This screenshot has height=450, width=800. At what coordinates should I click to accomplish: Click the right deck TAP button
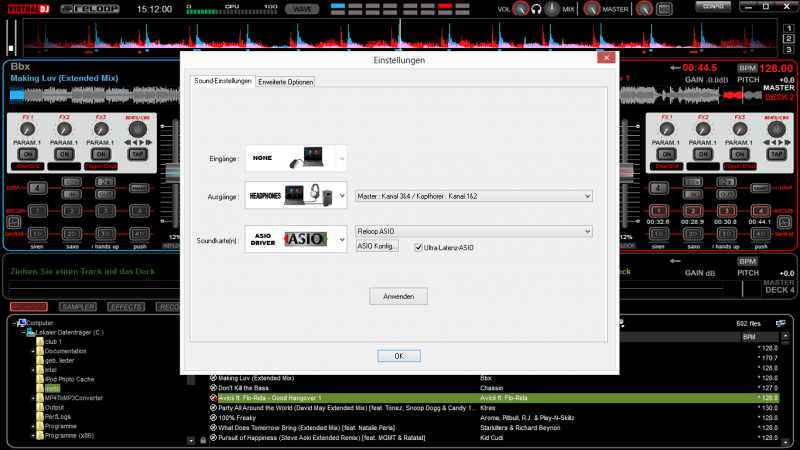[x=777, y=154]
